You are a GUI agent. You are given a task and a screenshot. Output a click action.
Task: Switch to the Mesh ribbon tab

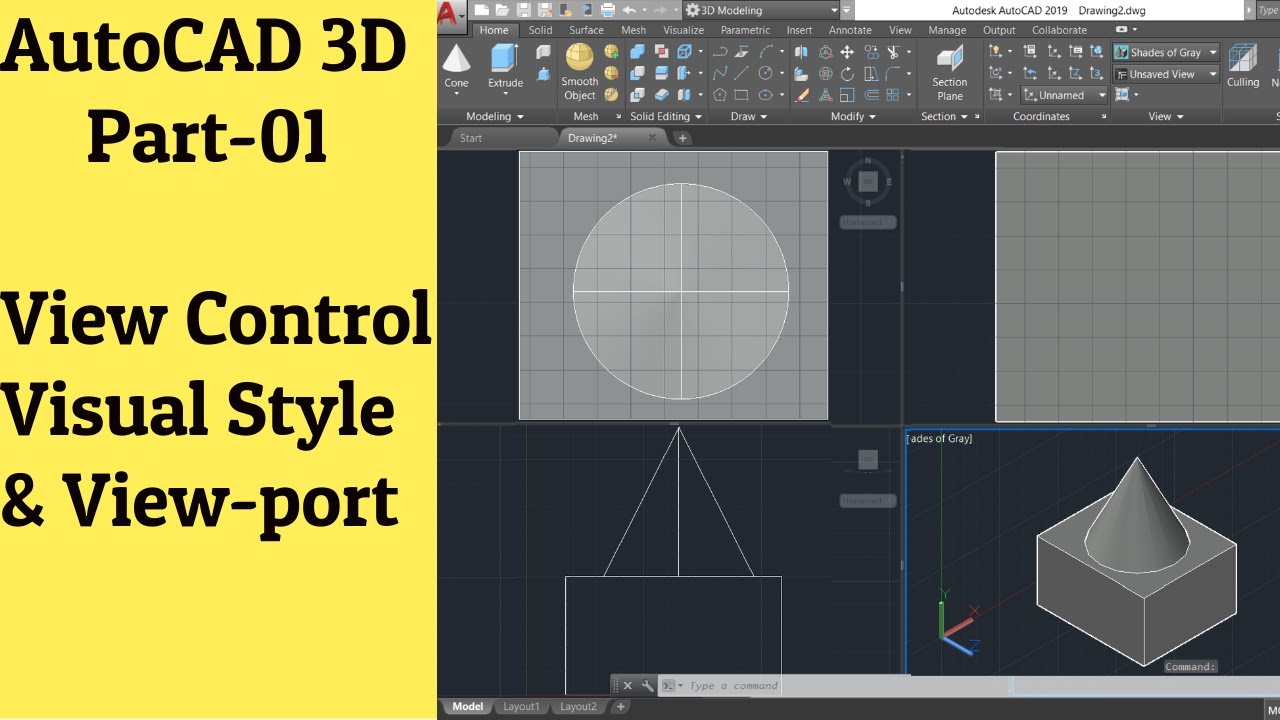coord(634,30)
